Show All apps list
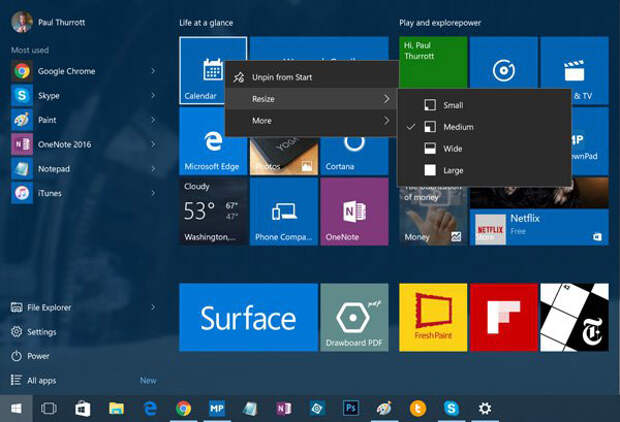This screenshot has width=620, height=422. click(34, 380)
